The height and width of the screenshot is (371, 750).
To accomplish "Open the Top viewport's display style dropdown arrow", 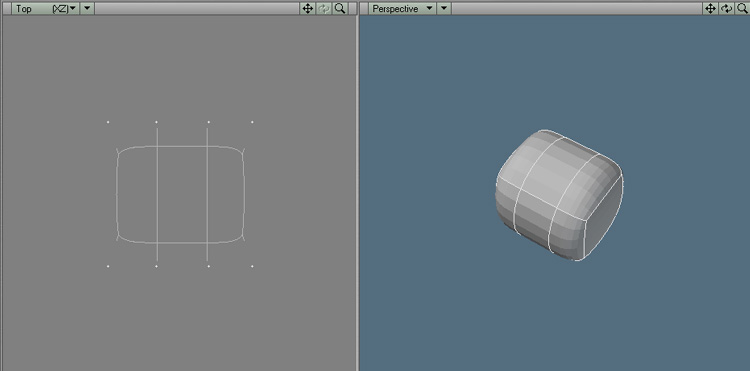I will (87, 9).
